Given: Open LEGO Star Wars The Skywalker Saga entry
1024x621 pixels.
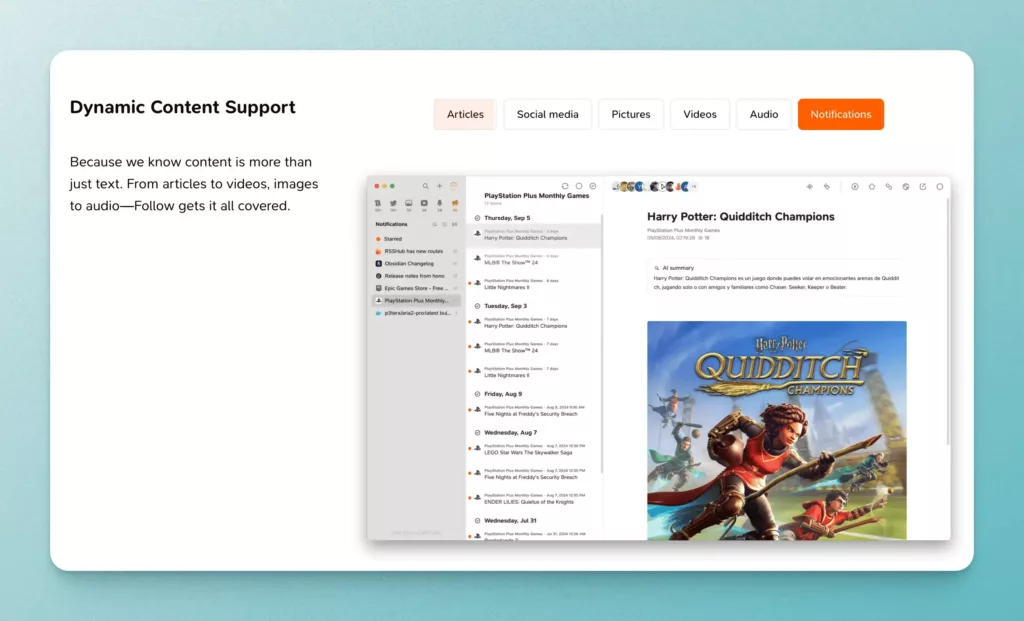Looking at the screenshot, I should point(534,449).
